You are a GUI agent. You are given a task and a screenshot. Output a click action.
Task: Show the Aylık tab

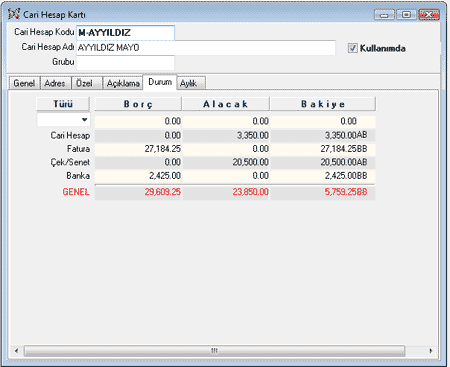click(x=190, y=83)
